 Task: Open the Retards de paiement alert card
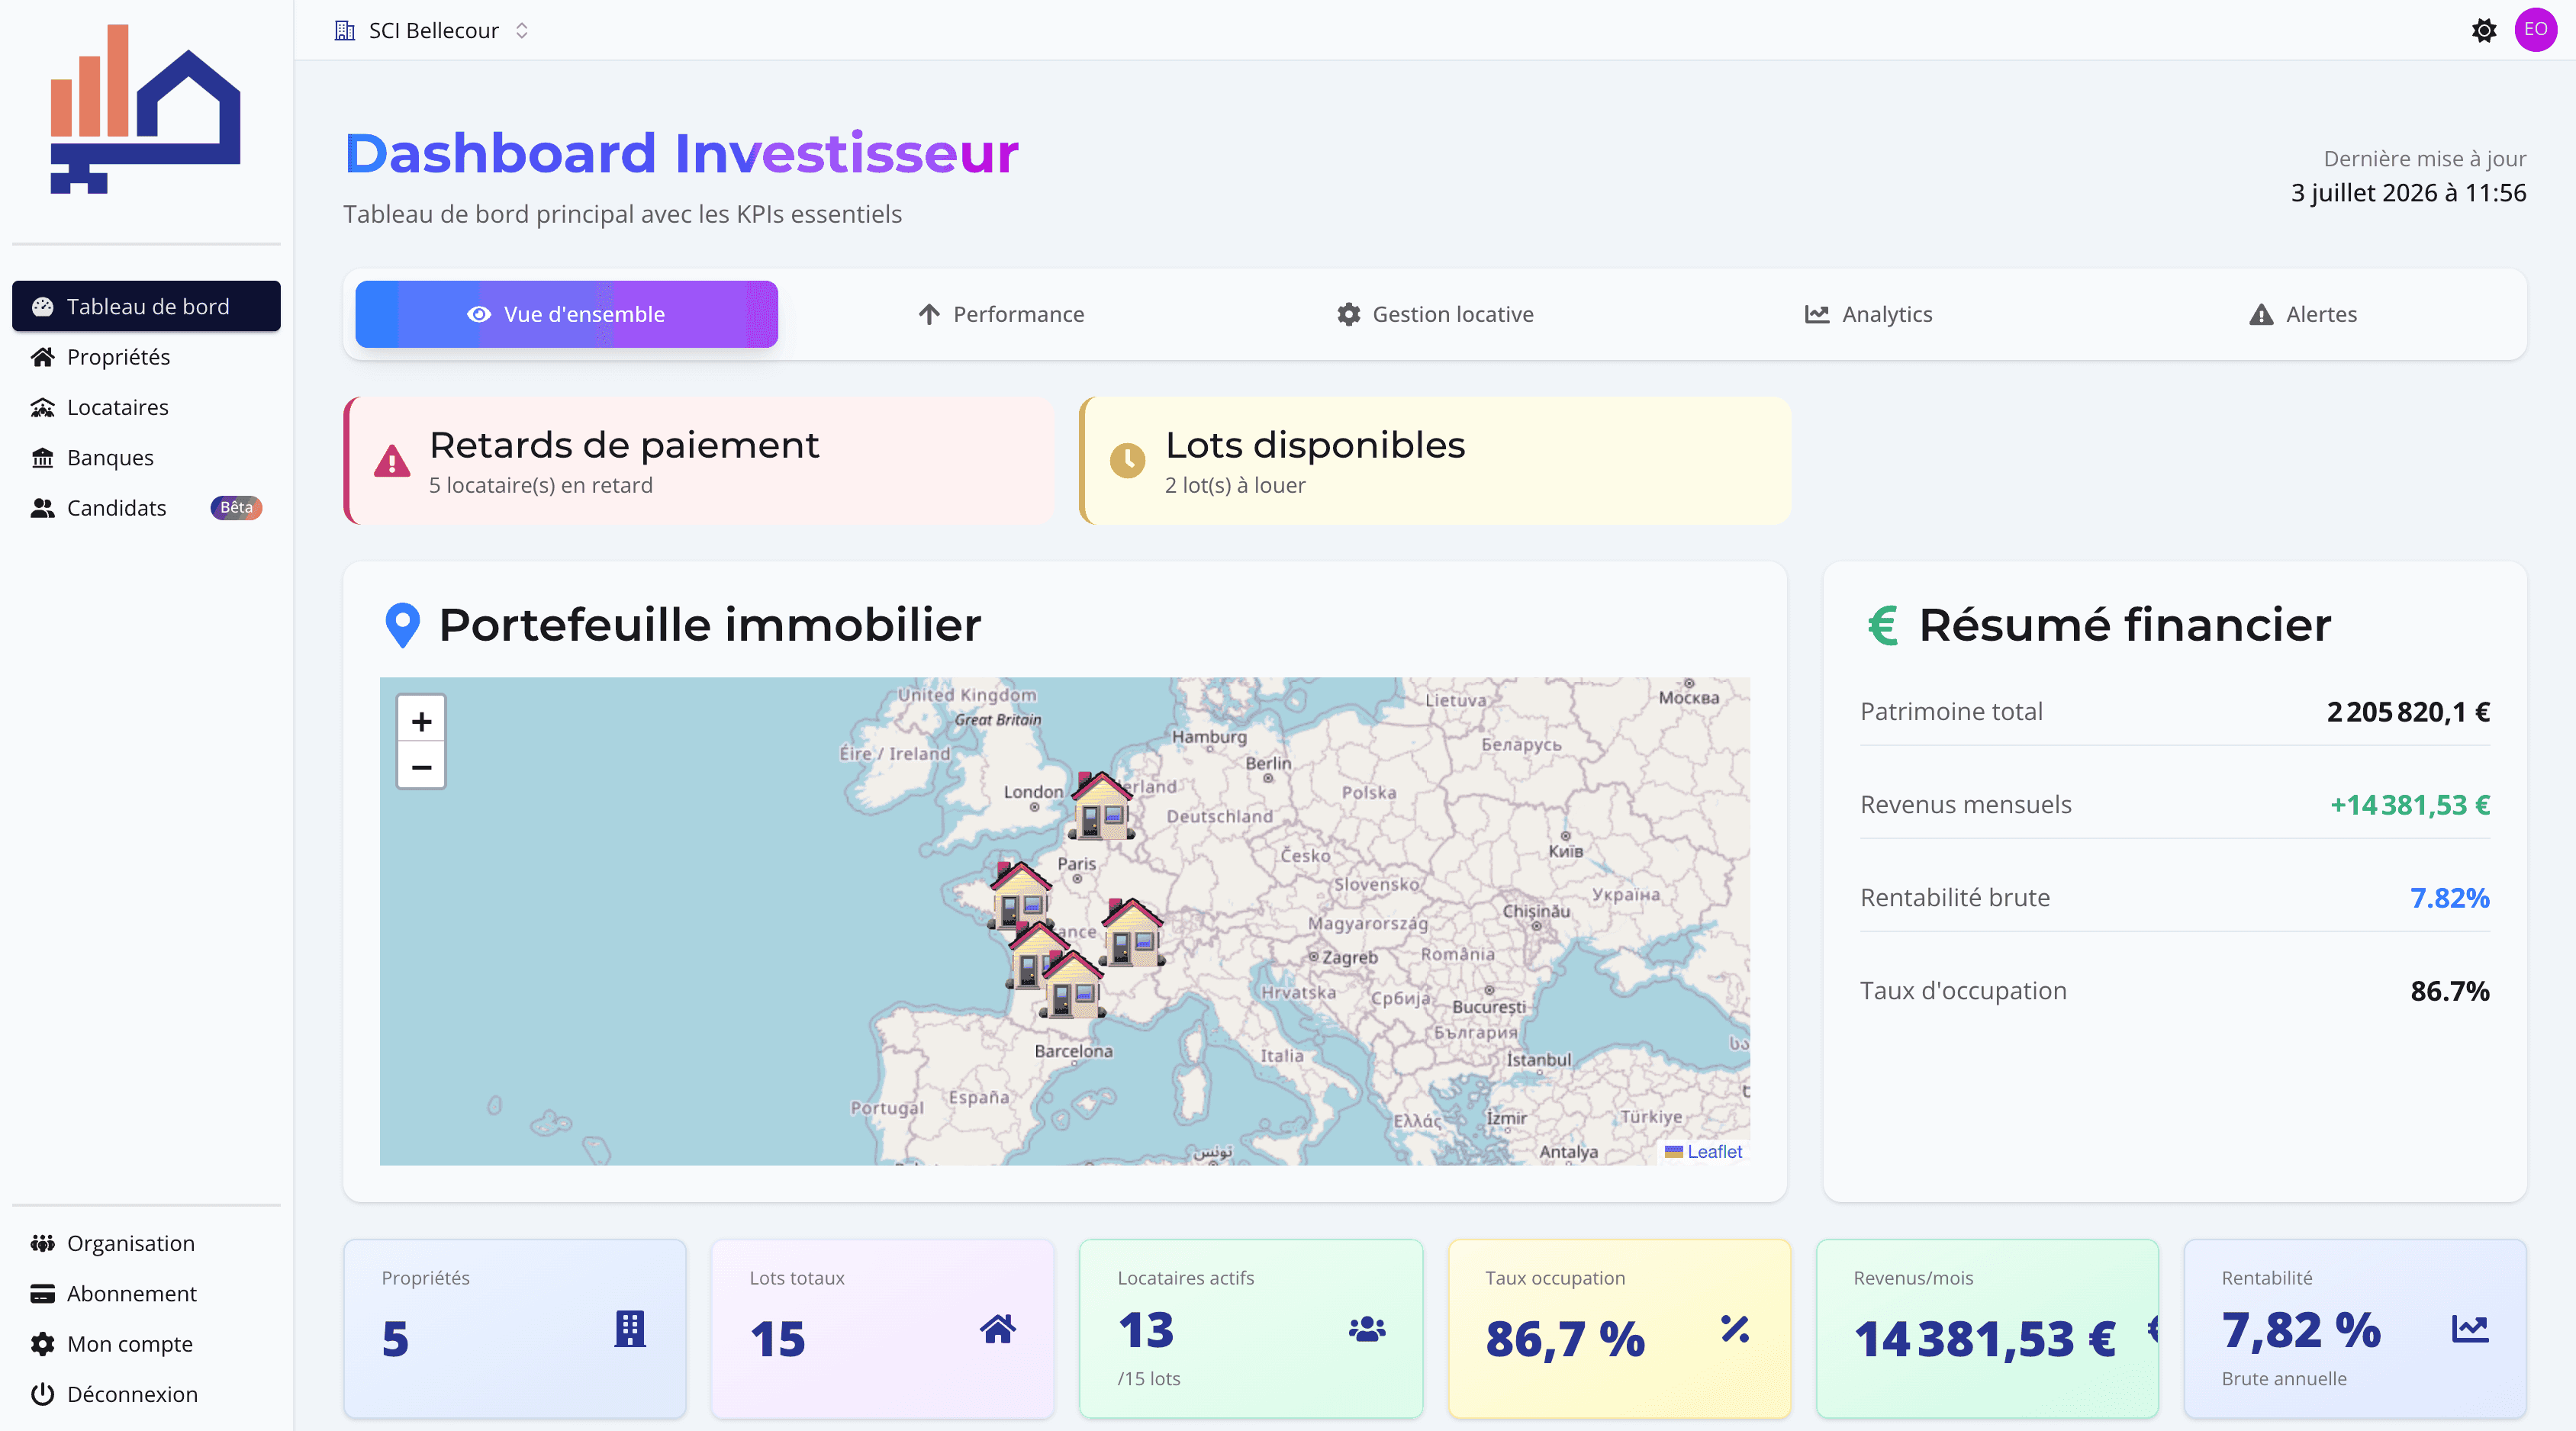click(x=698, y=461)
